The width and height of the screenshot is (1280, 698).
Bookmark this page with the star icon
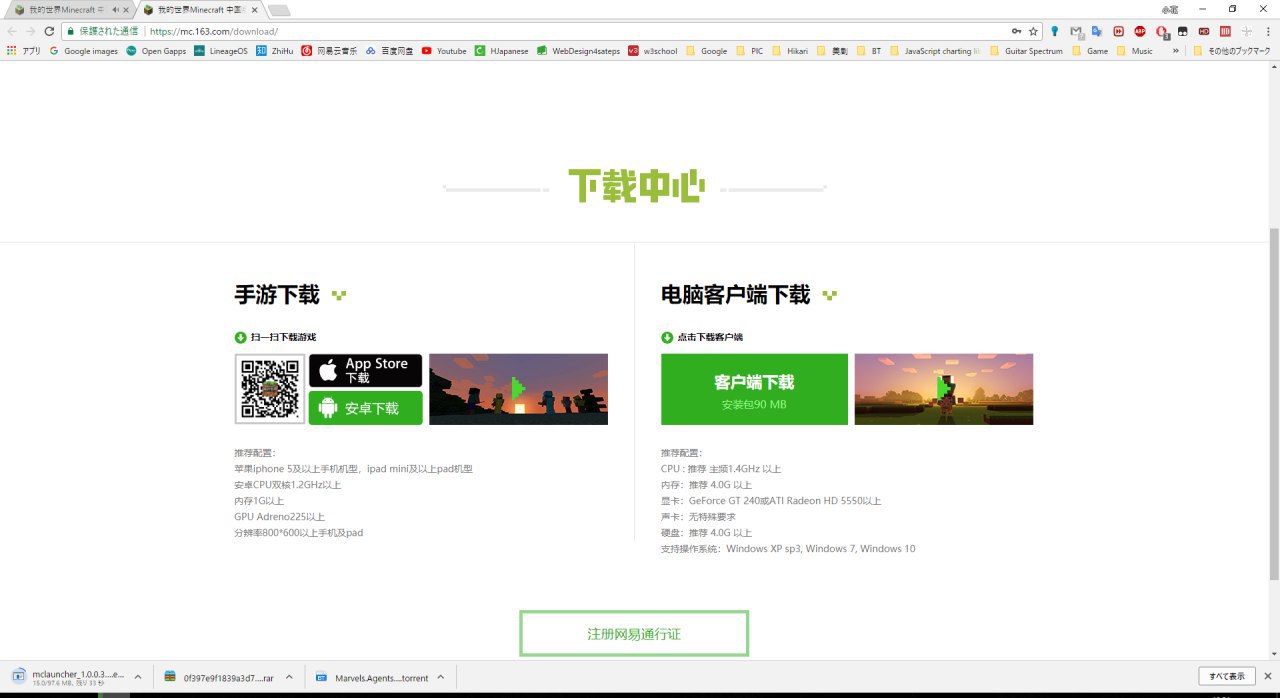(x=1033, y=31)
